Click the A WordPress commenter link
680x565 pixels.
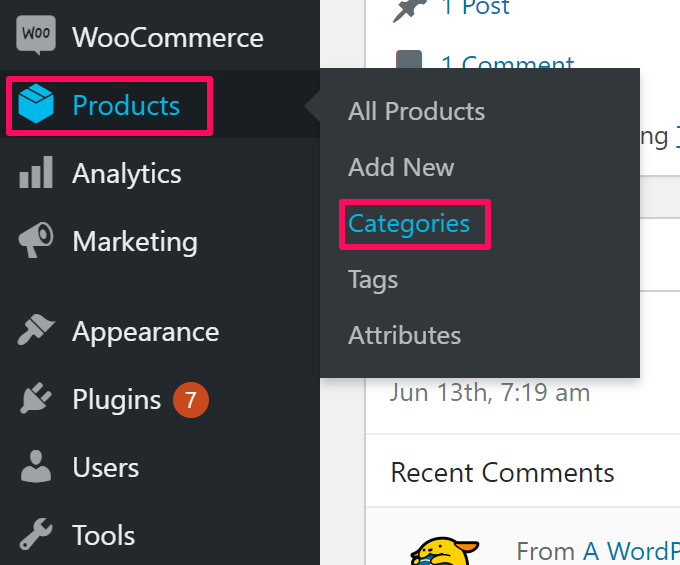(630, 551)
